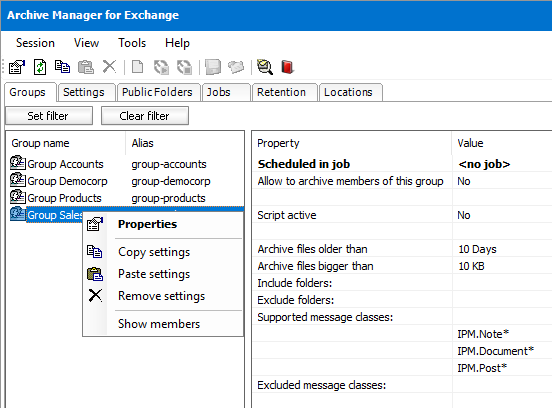This screenshot has width=552, height=408.
Task: Choose Show members in context menu
Action: pos(163,324)
